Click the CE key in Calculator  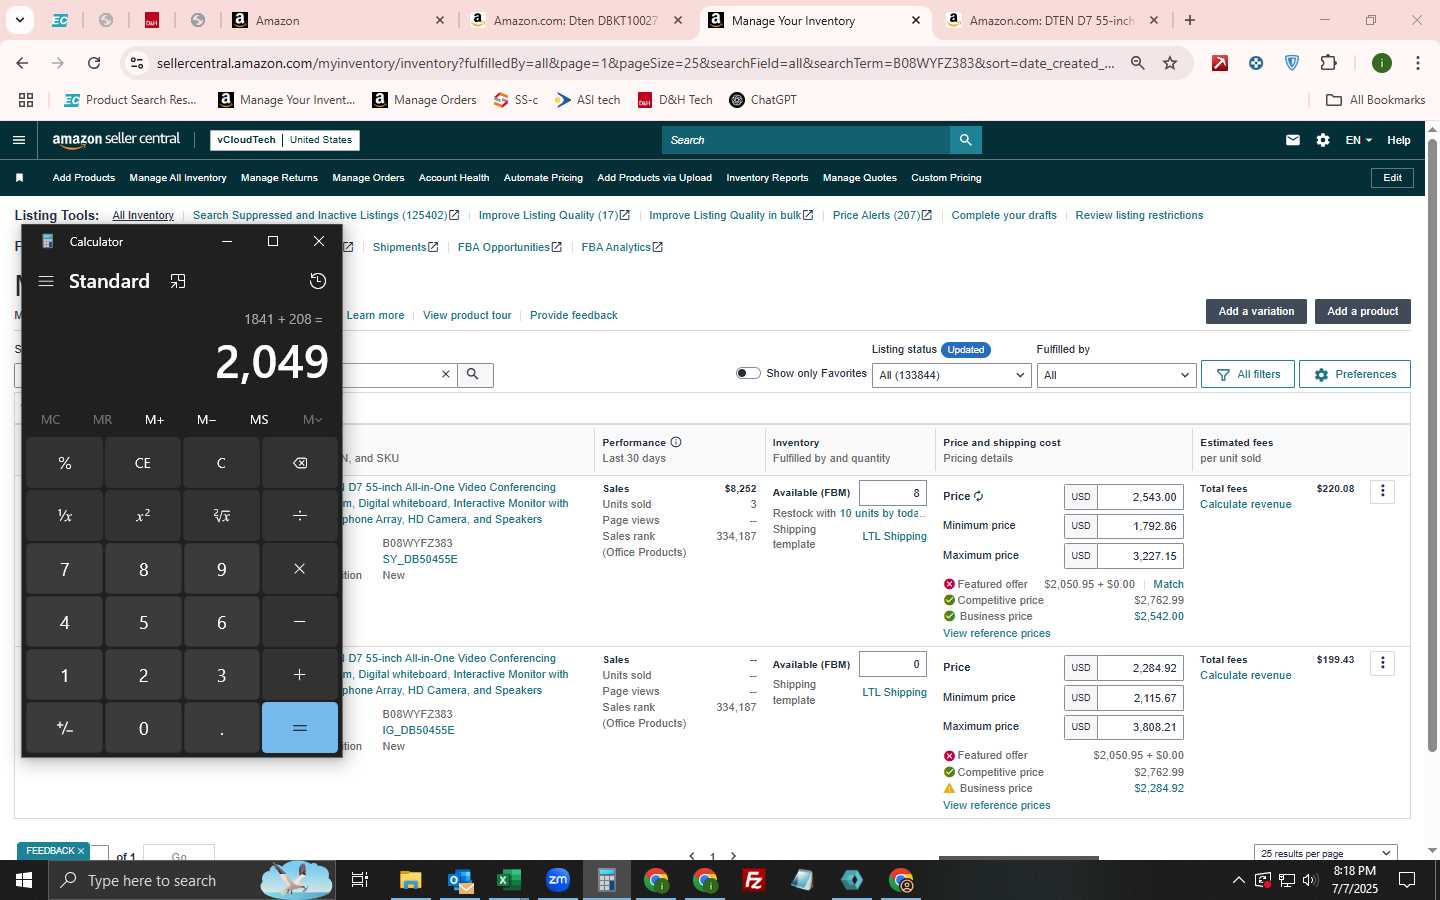tap(143, 463)
